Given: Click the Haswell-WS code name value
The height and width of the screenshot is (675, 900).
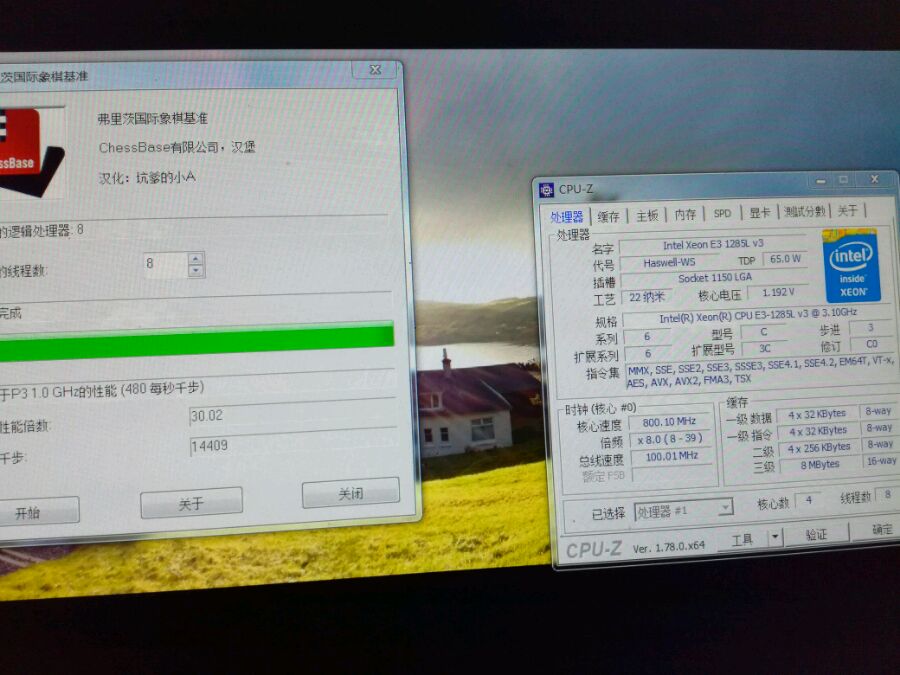Looking at the screenshot, I should [x=669, y=262].
